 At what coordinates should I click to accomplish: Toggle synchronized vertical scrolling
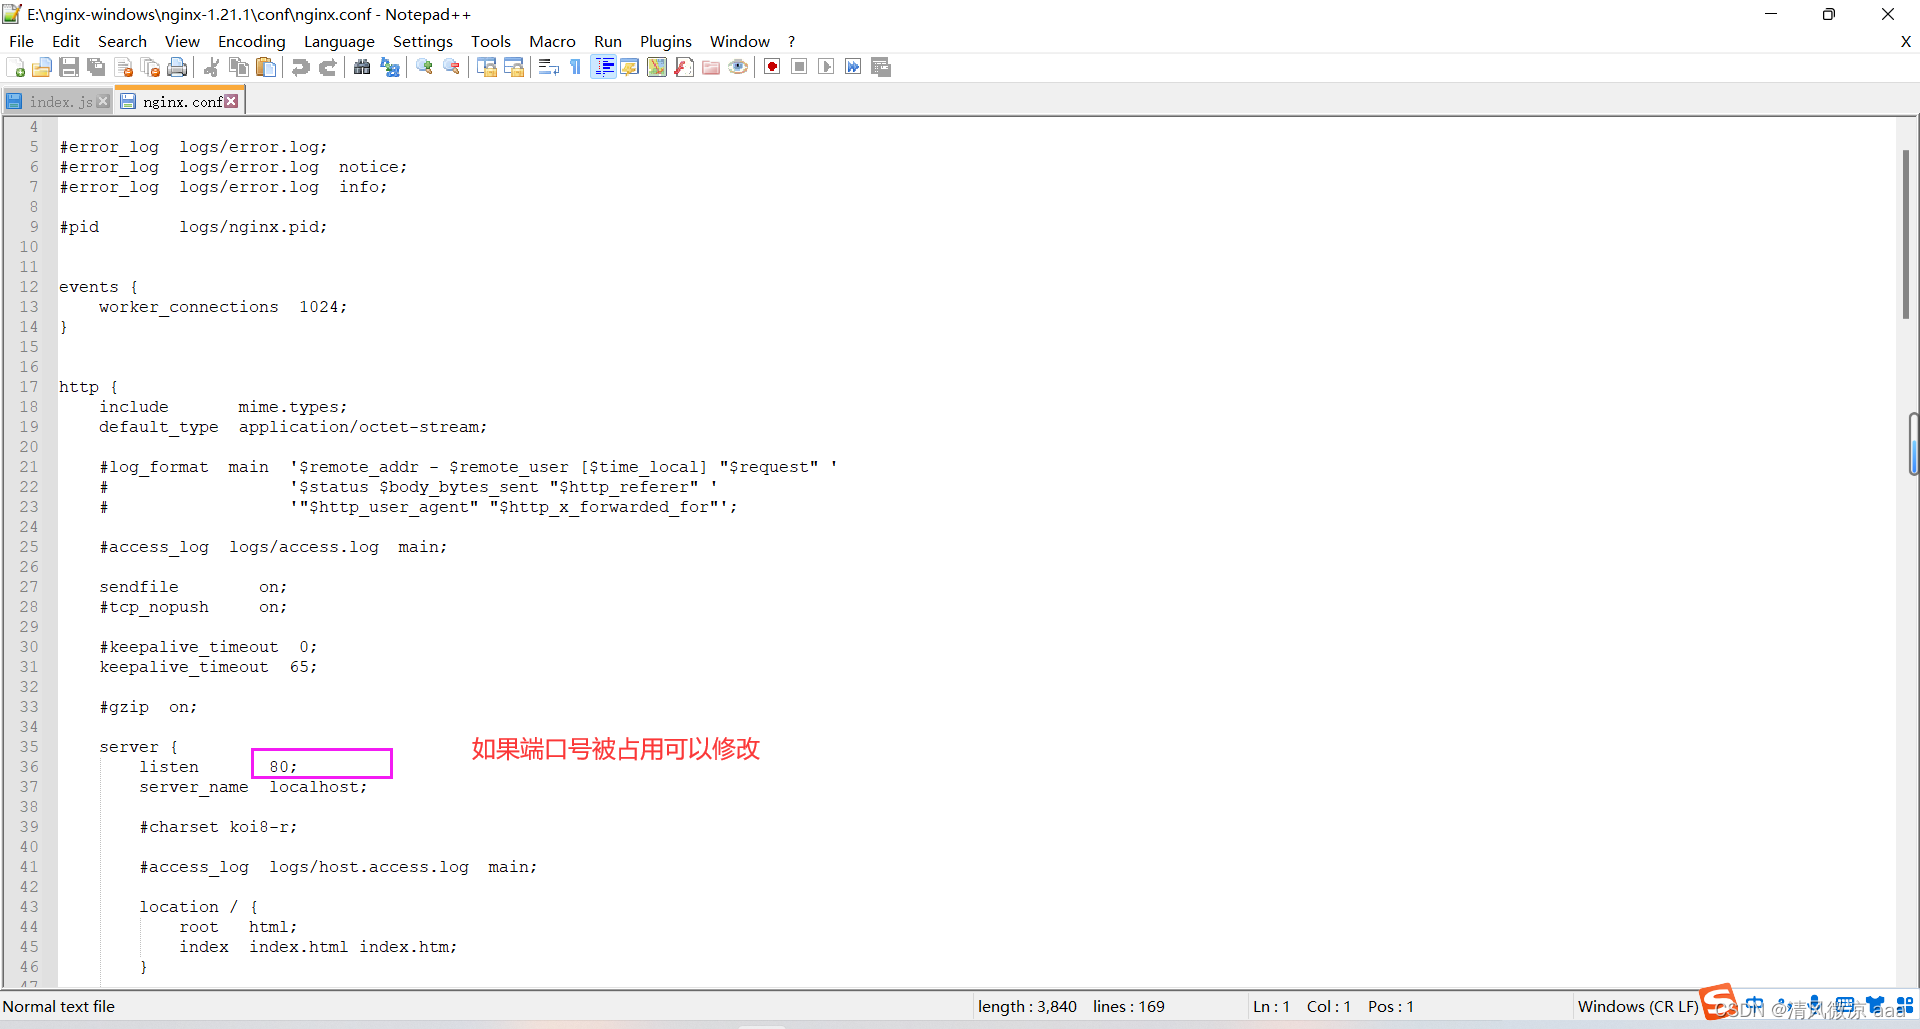click(x=487, y=67)
